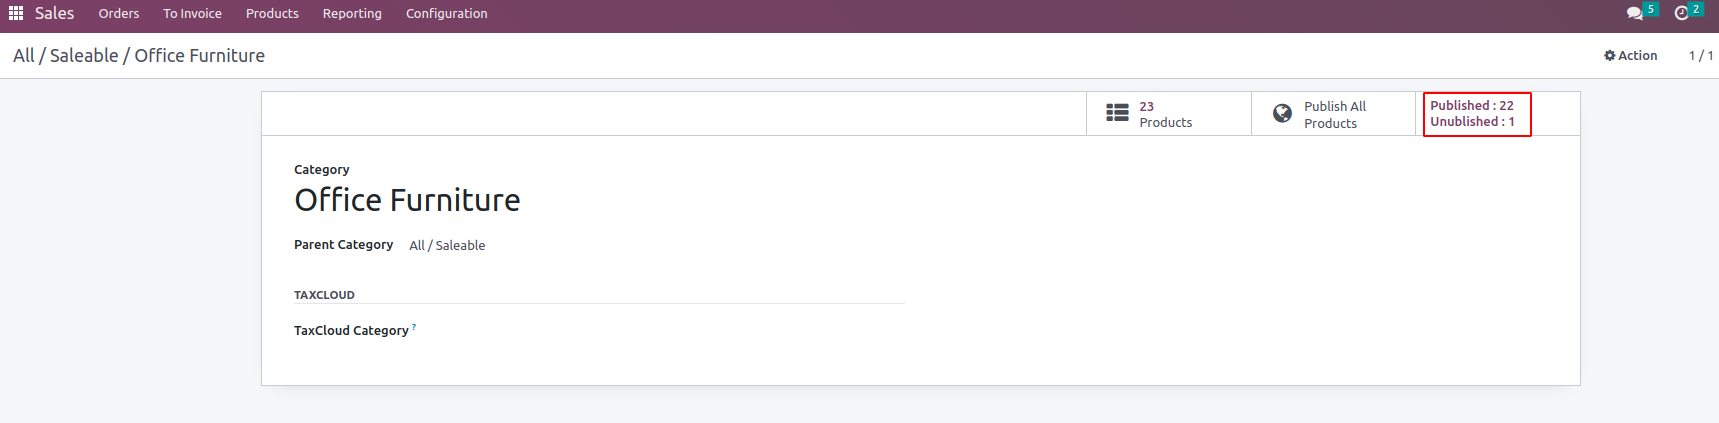Viewport: 1719px width, 423px height.
Task: Open the conversations chat bubble icon
Action: coord(1635,13)
